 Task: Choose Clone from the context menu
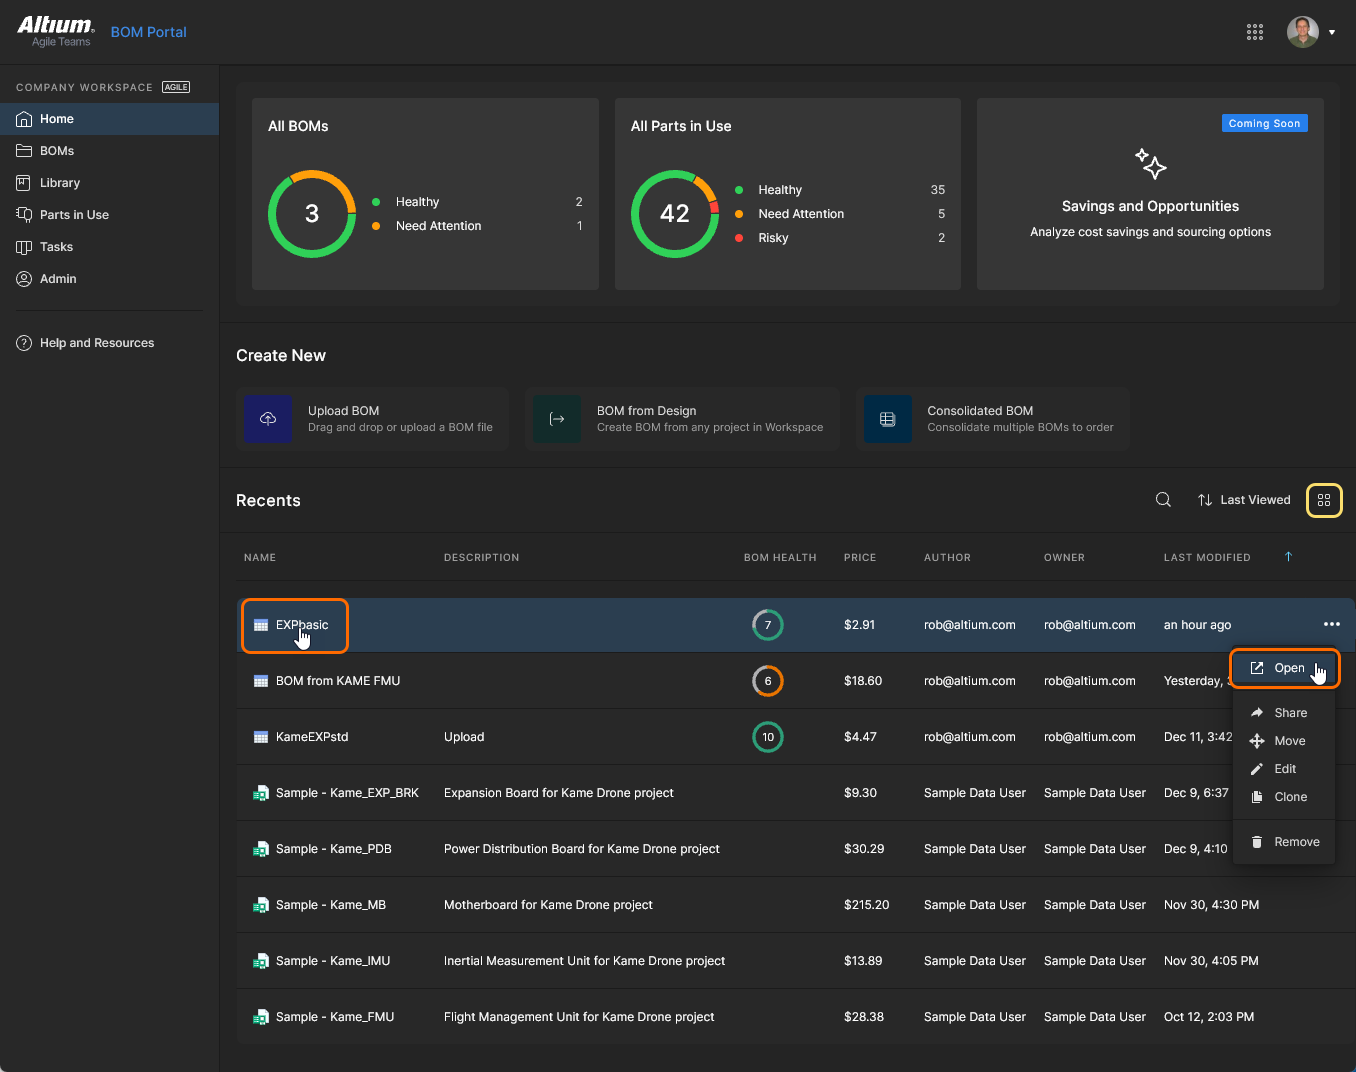(1290, 797)
